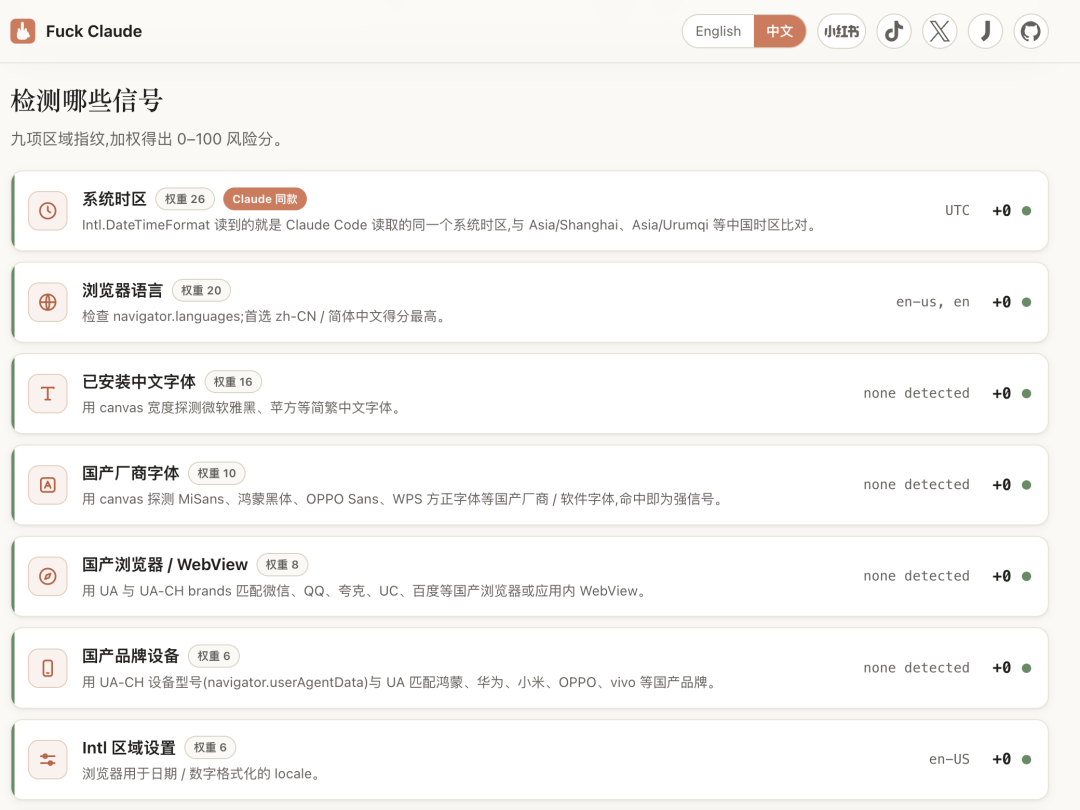Select the 系统时区 title

pyautogui.click(x=114, y=199)
